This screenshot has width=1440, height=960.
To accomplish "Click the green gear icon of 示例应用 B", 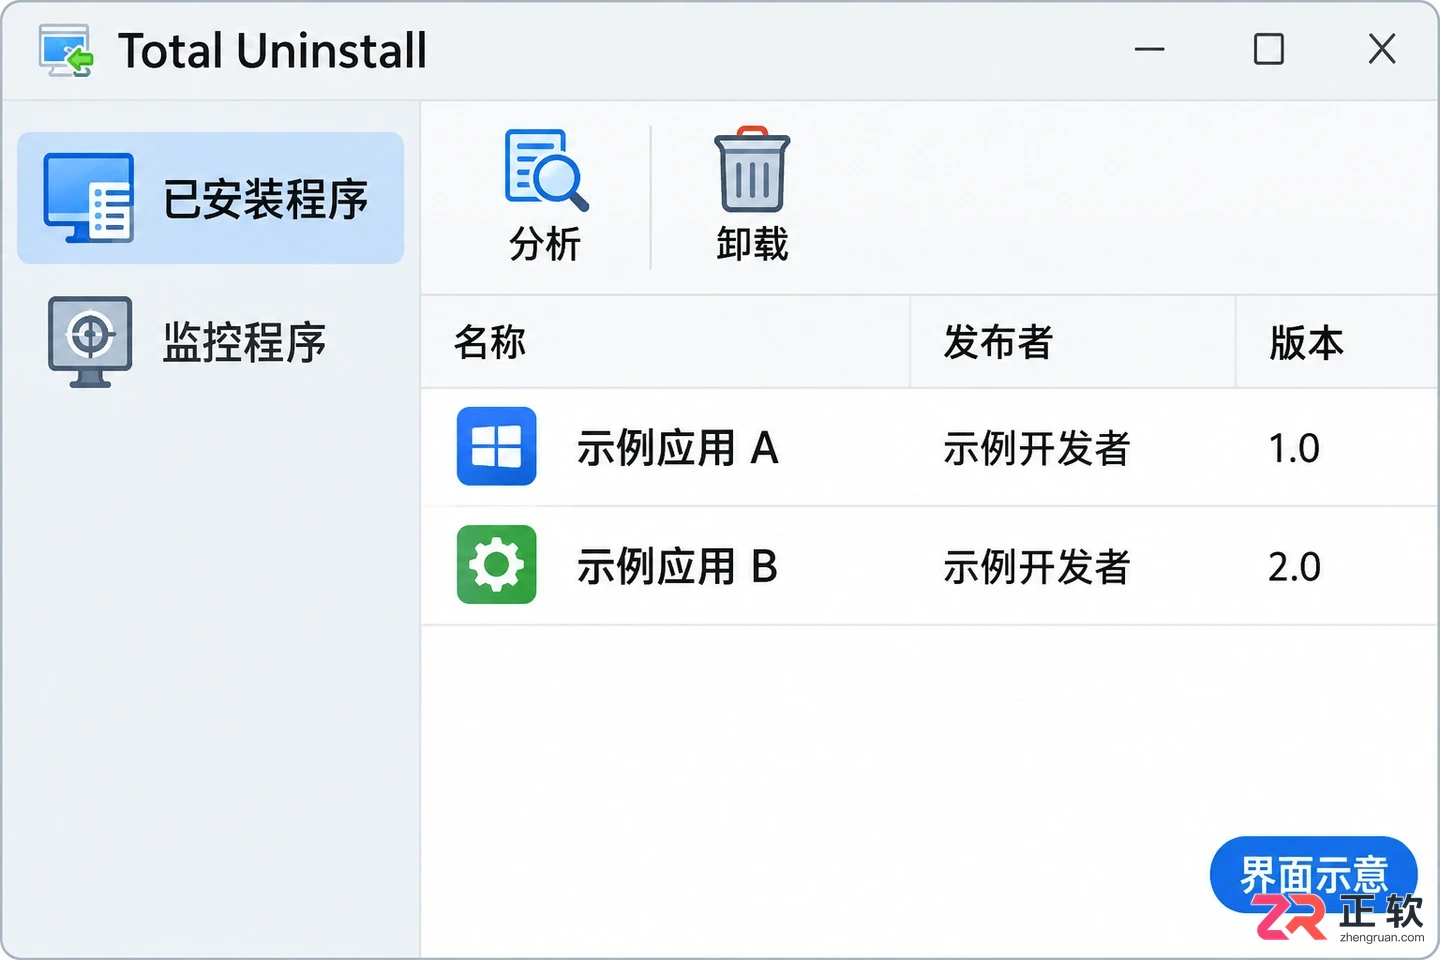I will click(x=497, y=565).
